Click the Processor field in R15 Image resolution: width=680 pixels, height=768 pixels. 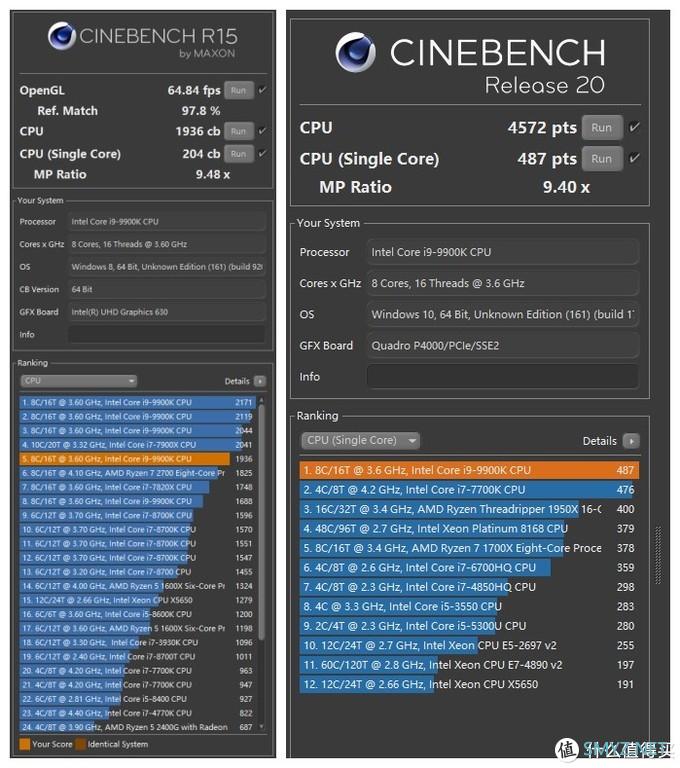[167, 221]
